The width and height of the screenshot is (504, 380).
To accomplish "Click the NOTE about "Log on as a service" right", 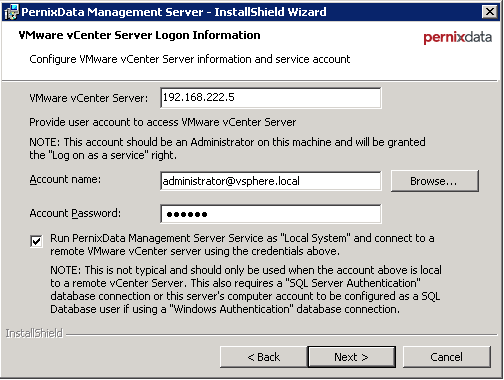I will (227, 149).
